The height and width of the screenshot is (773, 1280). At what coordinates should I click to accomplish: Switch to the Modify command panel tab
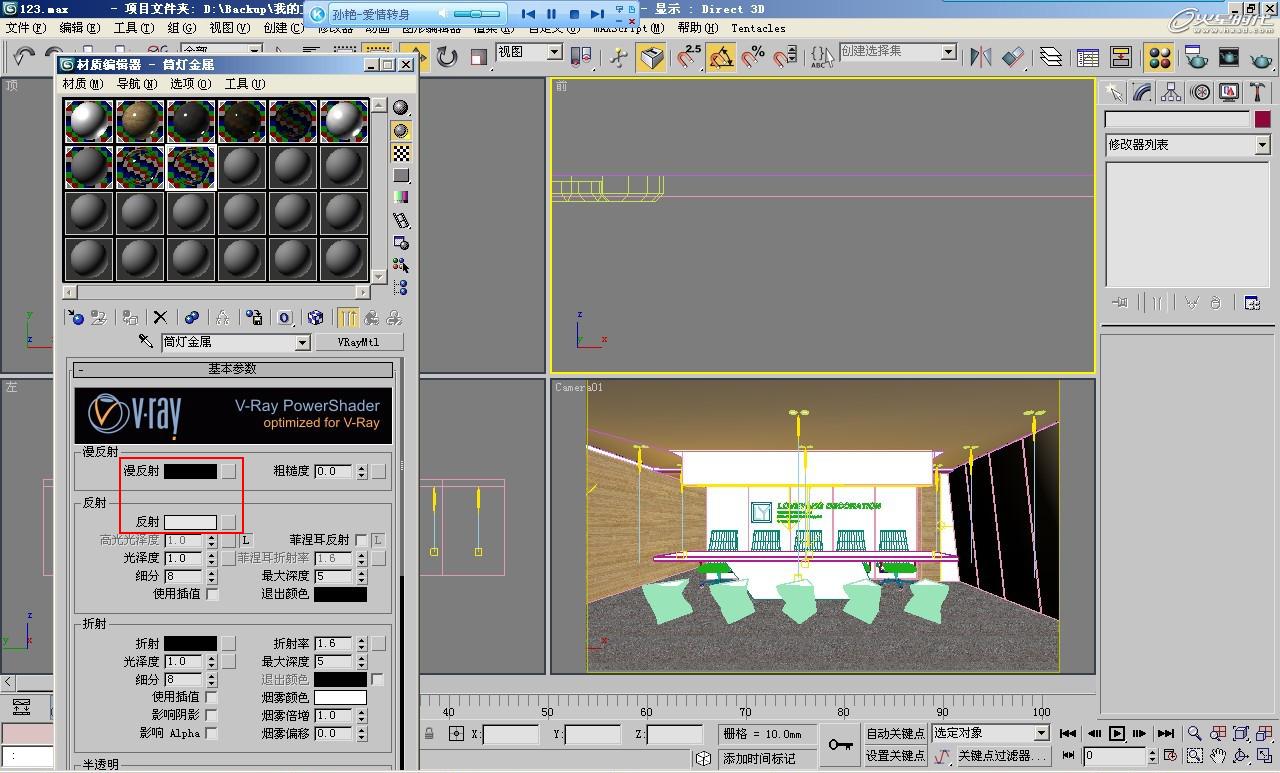click(x=1142, y=92)
